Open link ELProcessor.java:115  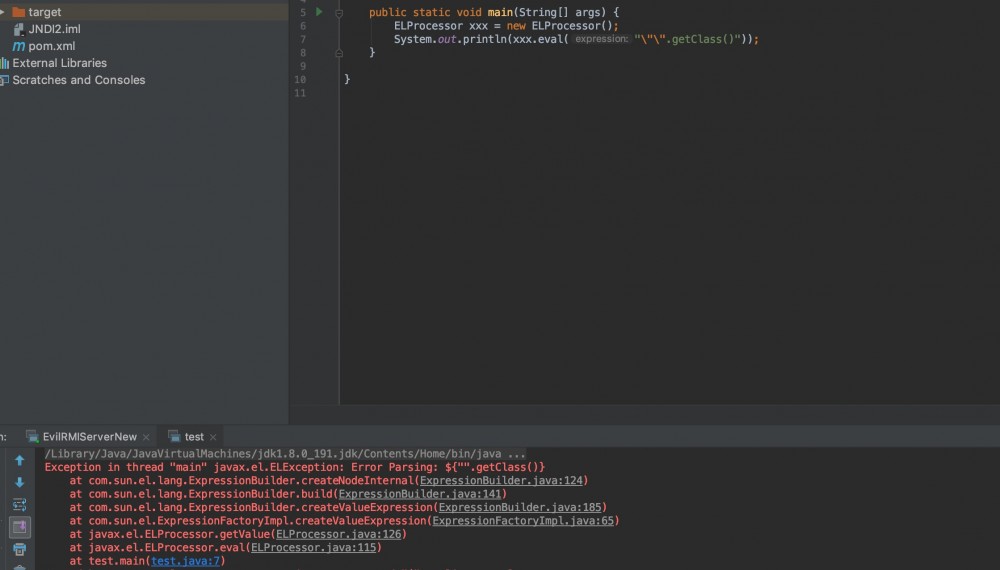tap(313, 548)
